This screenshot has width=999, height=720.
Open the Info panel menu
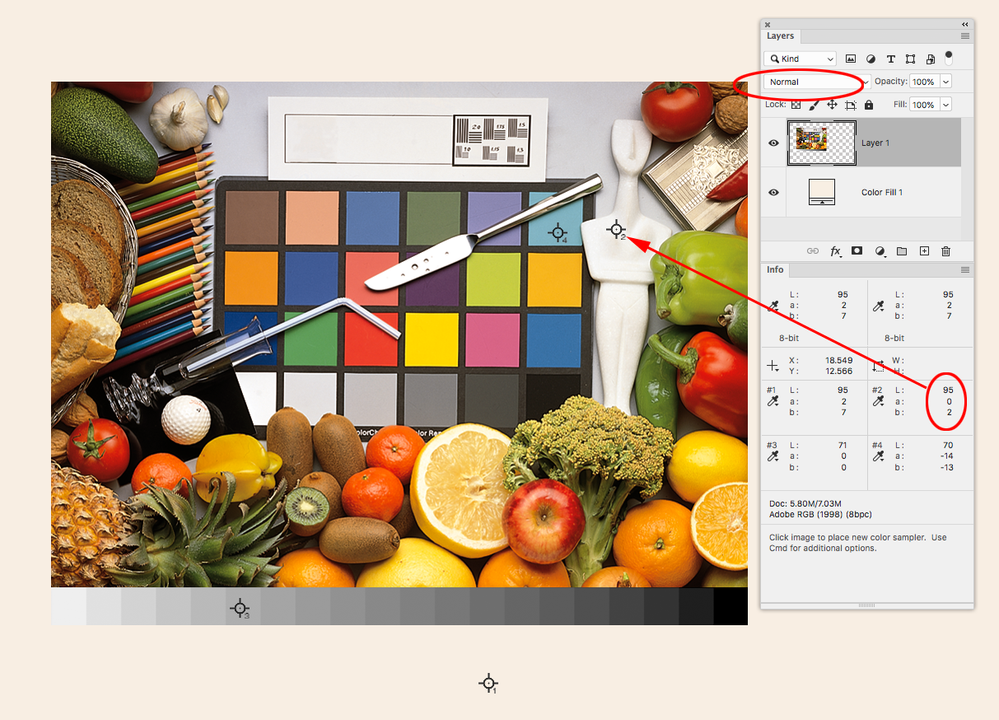(965, 270)
